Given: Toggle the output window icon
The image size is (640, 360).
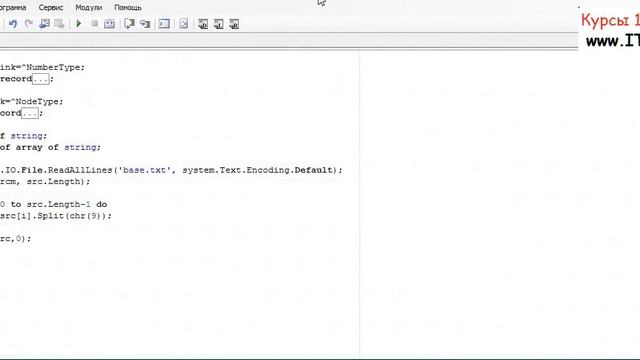Looking at the screenshot, I should (164, 24).
